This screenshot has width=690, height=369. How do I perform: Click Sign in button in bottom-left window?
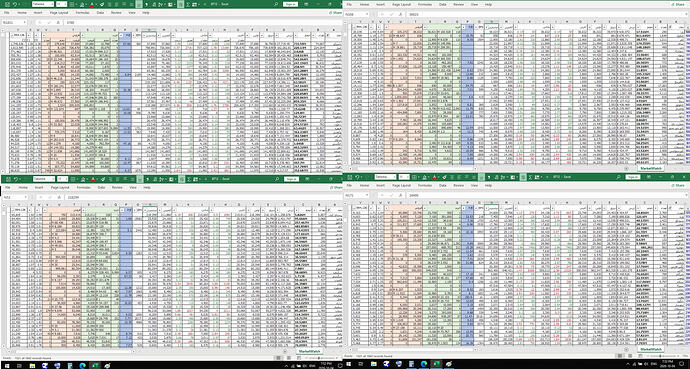click(x=292, y=179)
